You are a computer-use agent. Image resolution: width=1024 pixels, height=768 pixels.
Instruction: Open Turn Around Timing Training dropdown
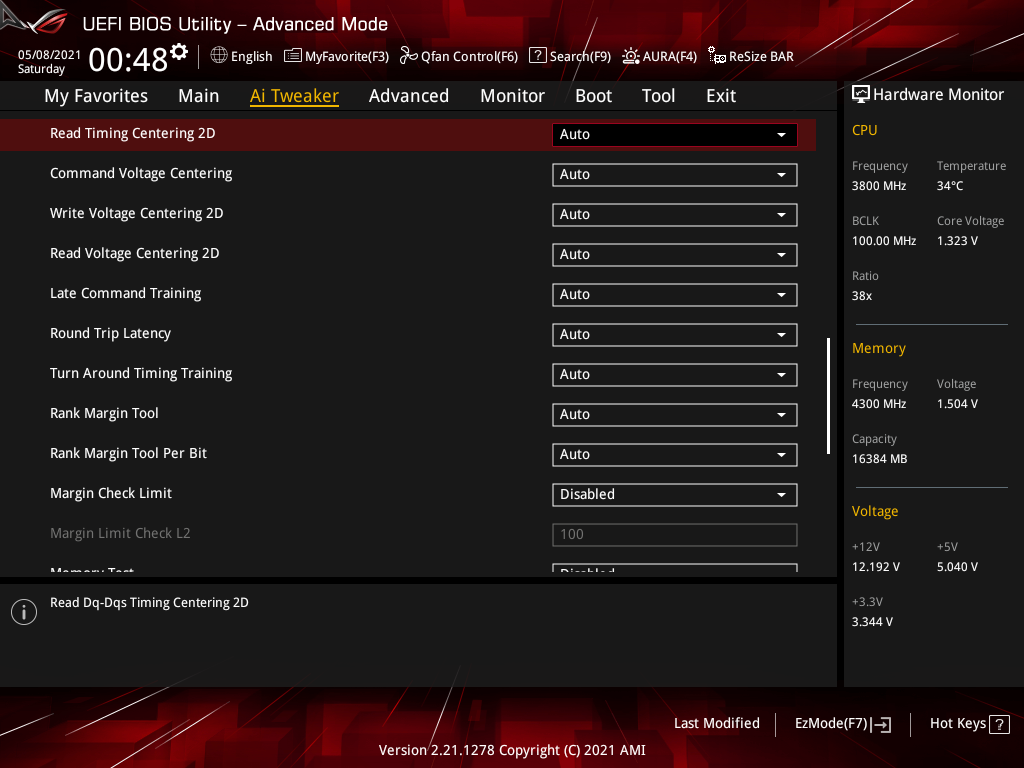tap(675, 374)
